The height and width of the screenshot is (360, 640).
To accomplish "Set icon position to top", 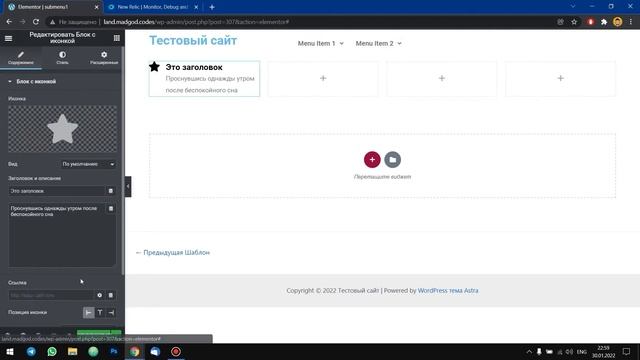I will coord(100,313).
